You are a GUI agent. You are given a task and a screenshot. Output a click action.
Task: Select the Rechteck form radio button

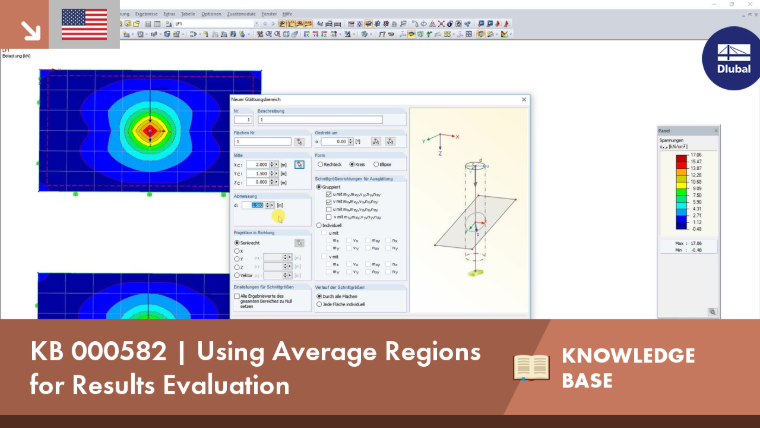[320, 164]
